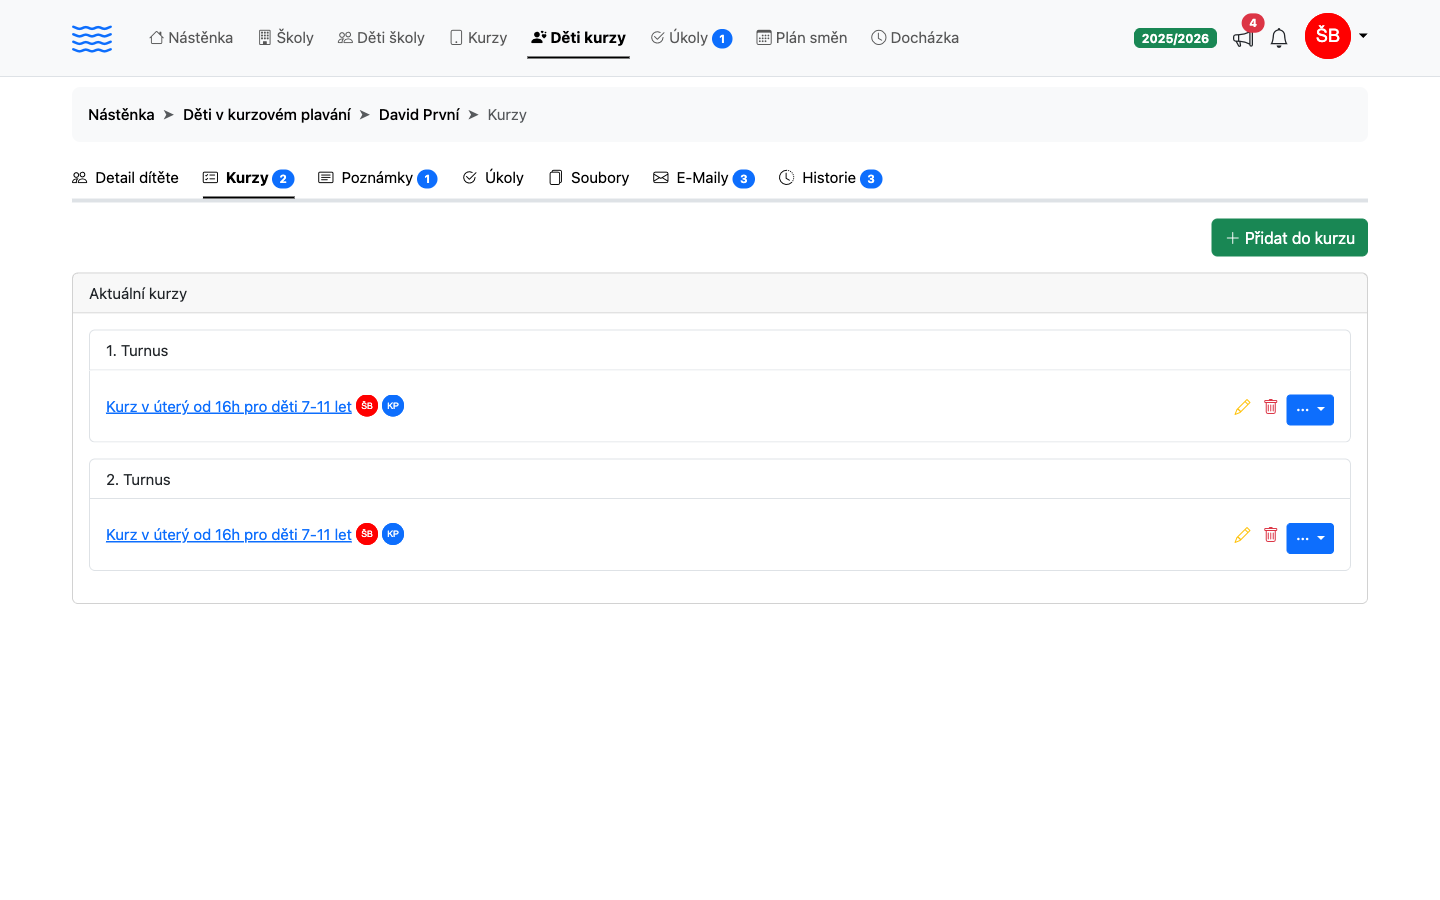1440x900 pixels.
Task: Click the Aktuální kurzy card header
Action: point(720,294)
